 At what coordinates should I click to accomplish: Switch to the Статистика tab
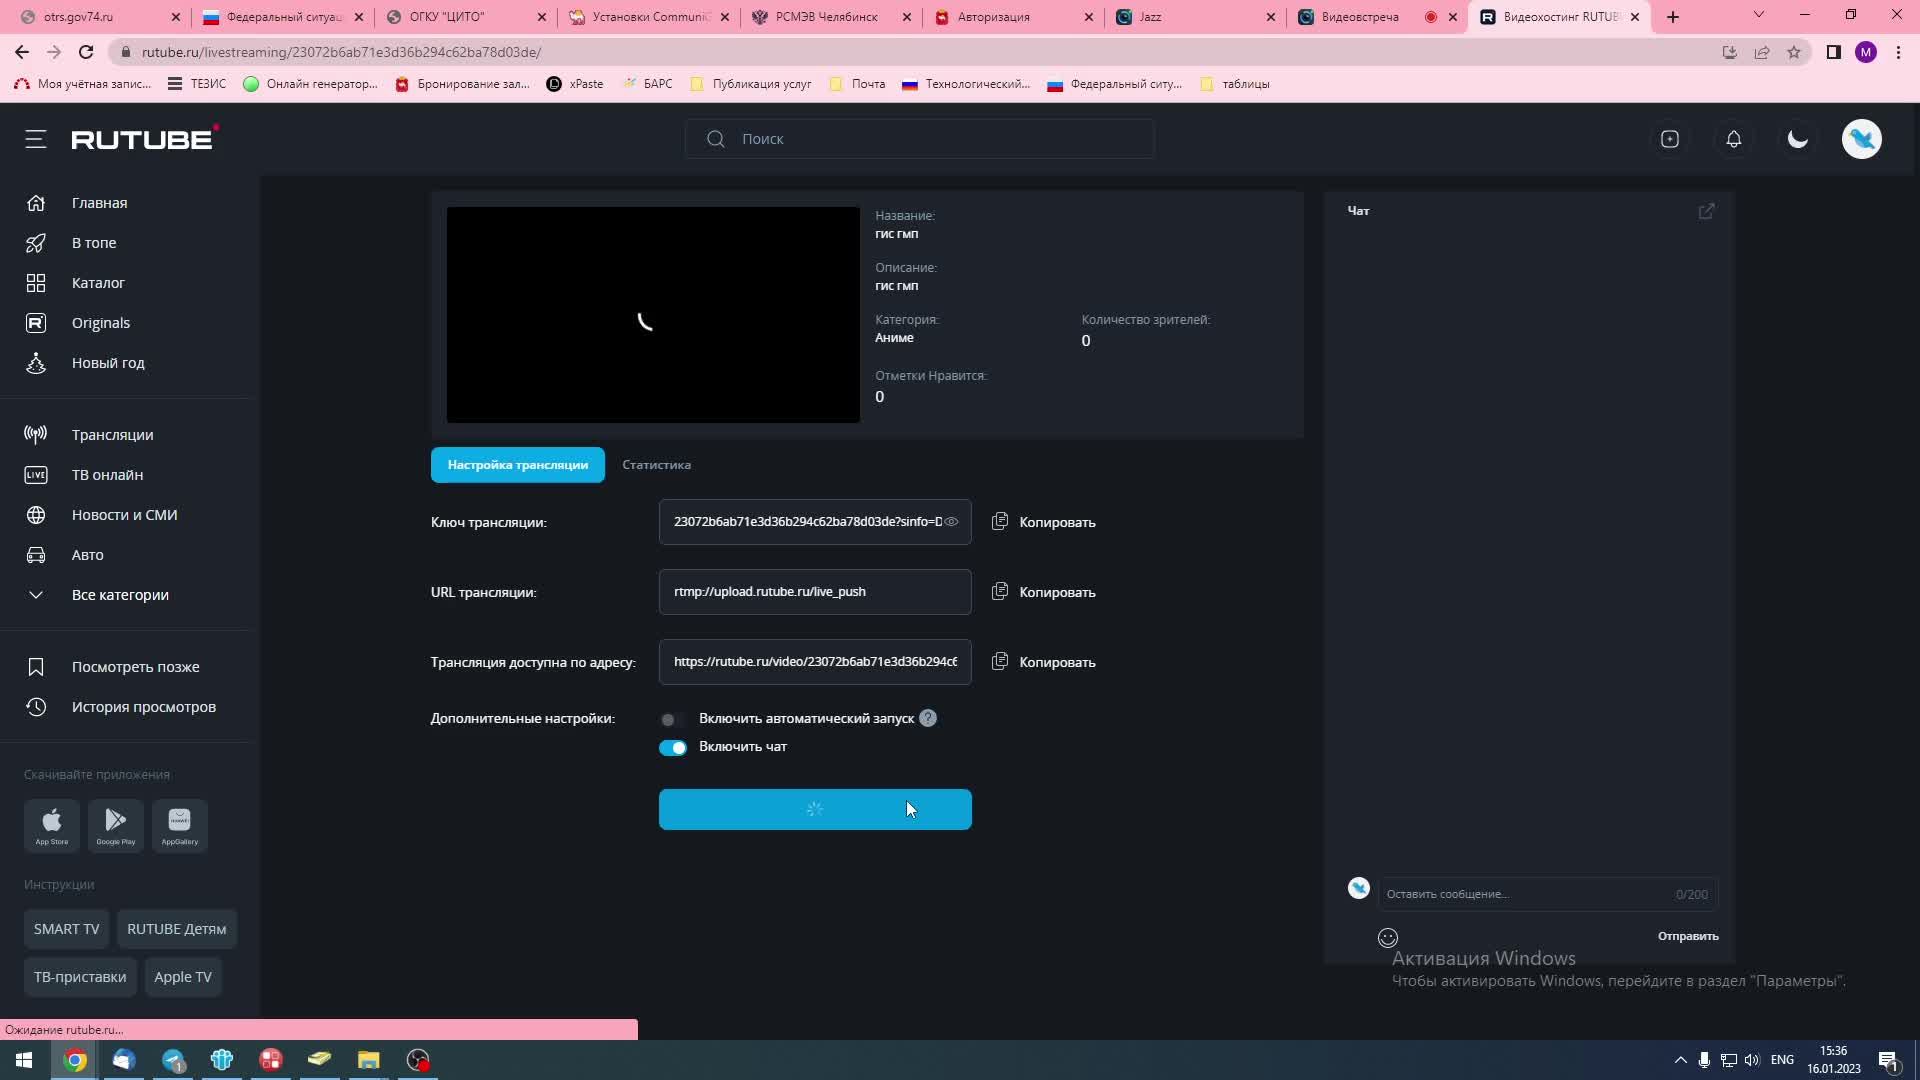656,465
